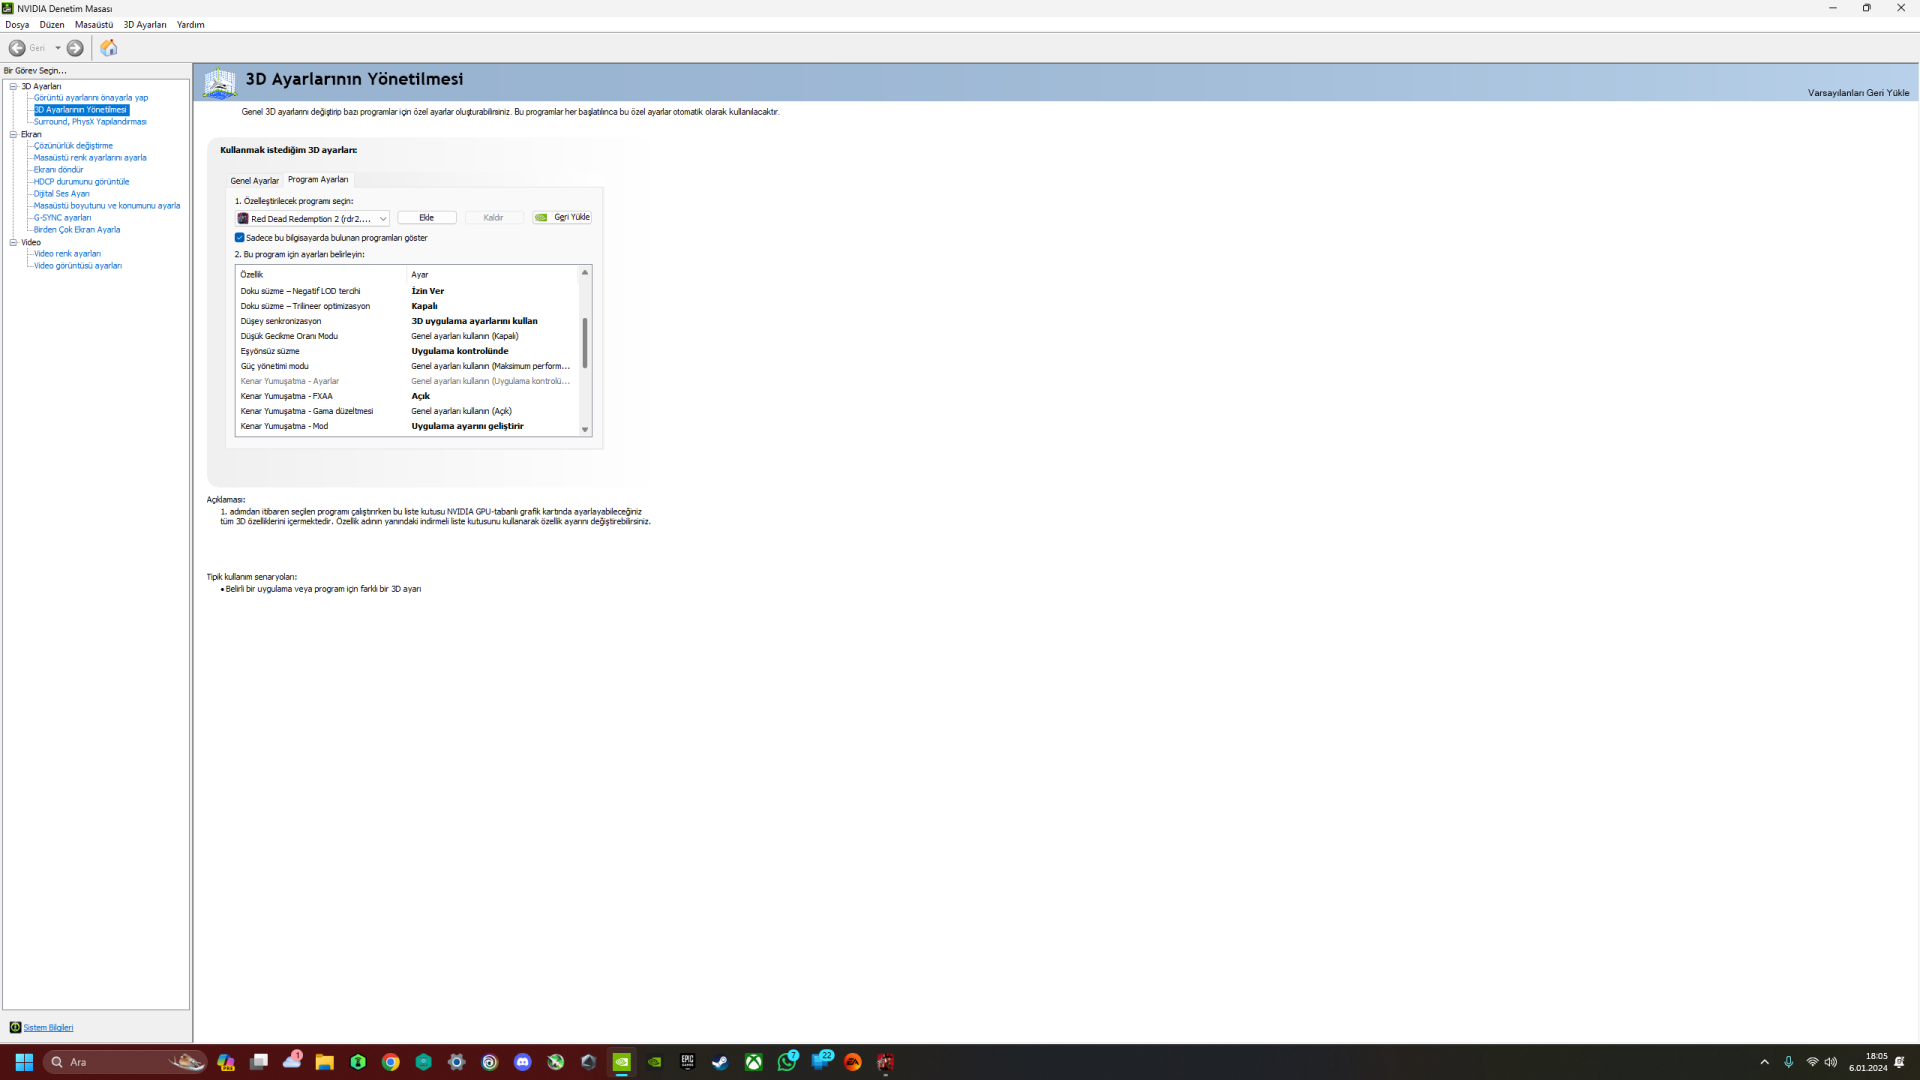The image size is (1920, 1080).
Task: Uncheck 'Sadece bu bilgisayarda bulunan programları göster'
Action: (240, 238)
